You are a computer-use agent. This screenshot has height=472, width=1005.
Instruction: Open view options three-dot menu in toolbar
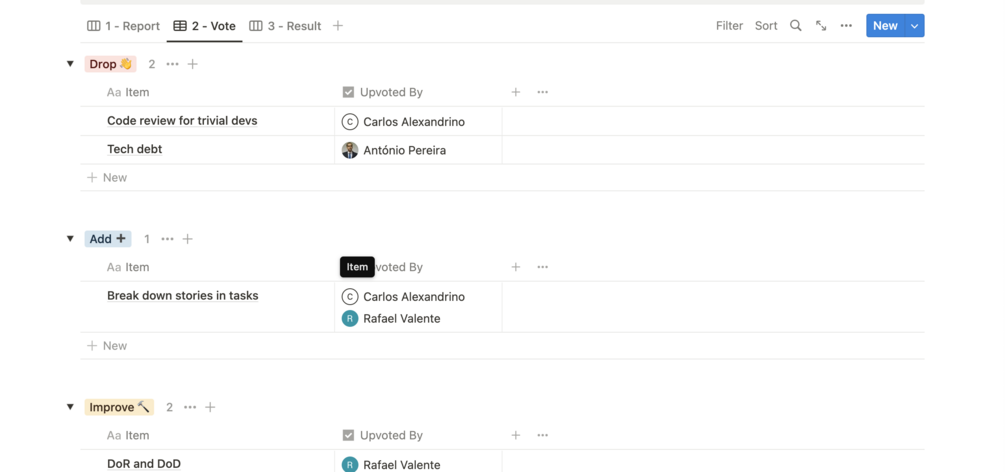pos(846,26)
